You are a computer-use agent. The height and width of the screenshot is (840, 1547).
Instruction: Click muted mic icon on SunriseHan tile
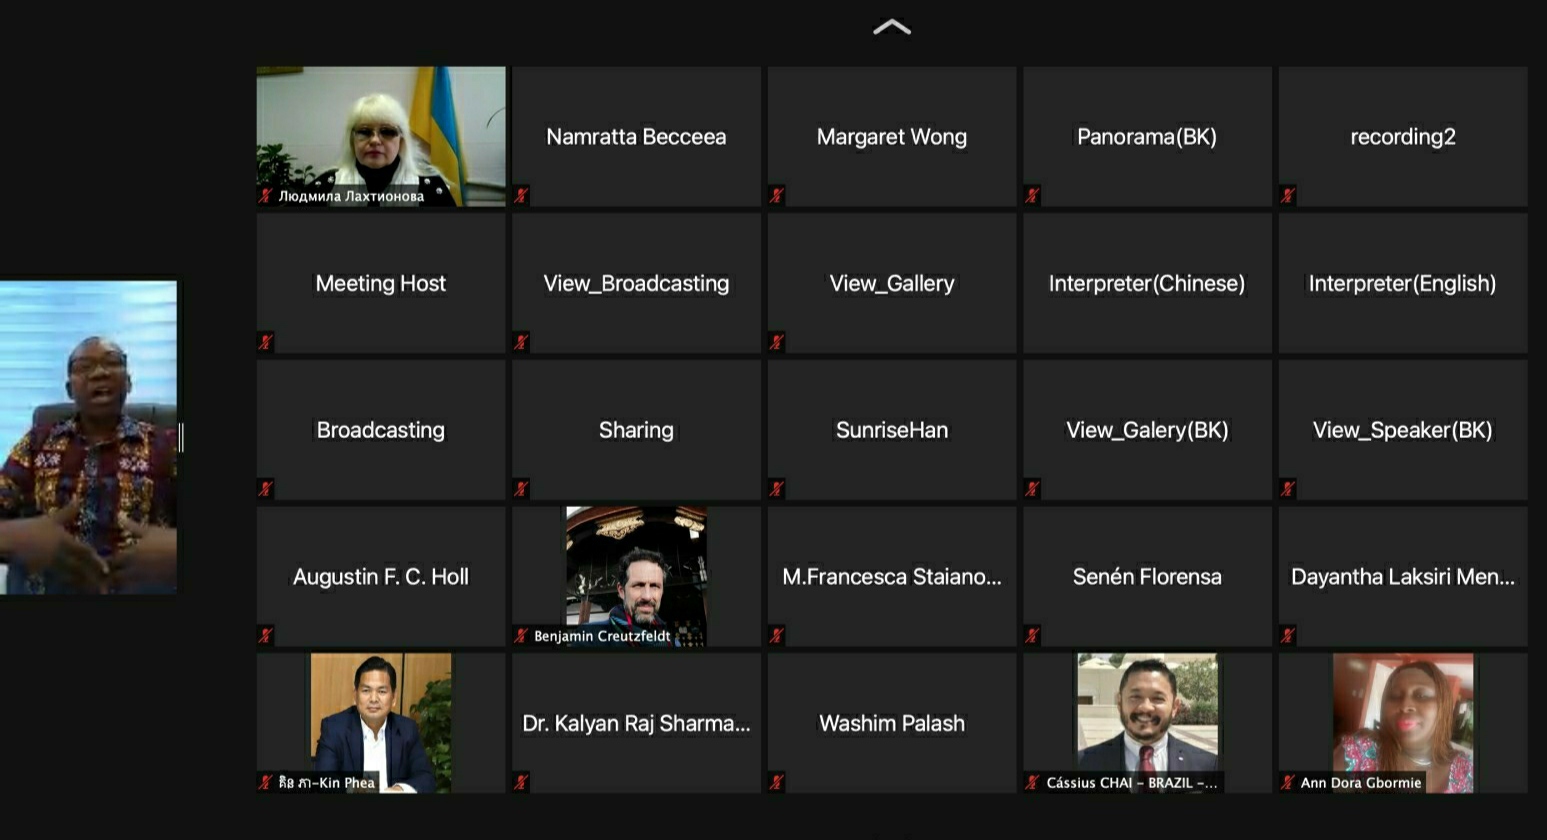coord(777,489)
